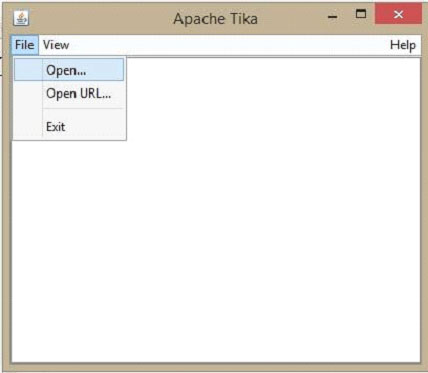428x373 pixels.
Task: Quit the application using Exit item
Action: (69, 127)
